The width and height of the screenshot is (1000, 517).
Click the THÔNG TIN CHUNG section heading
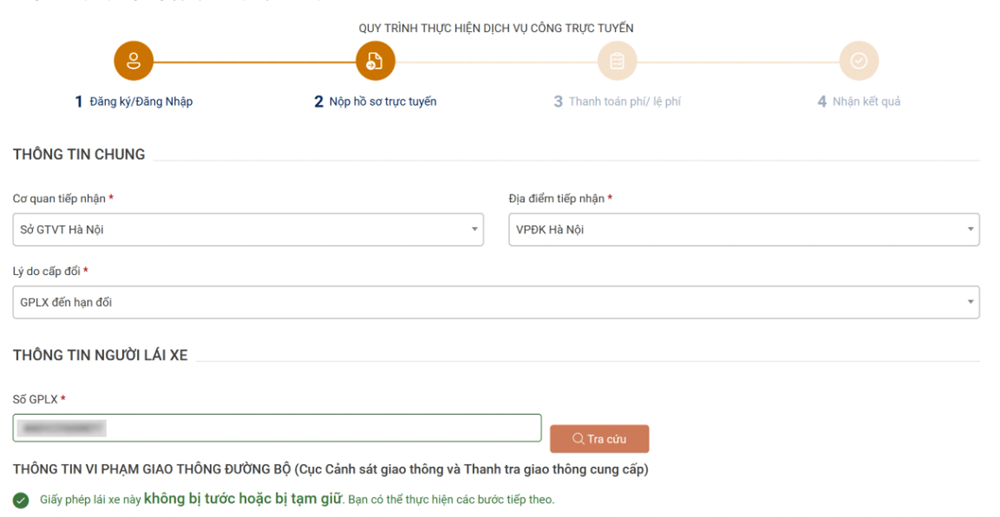point(79,154)
